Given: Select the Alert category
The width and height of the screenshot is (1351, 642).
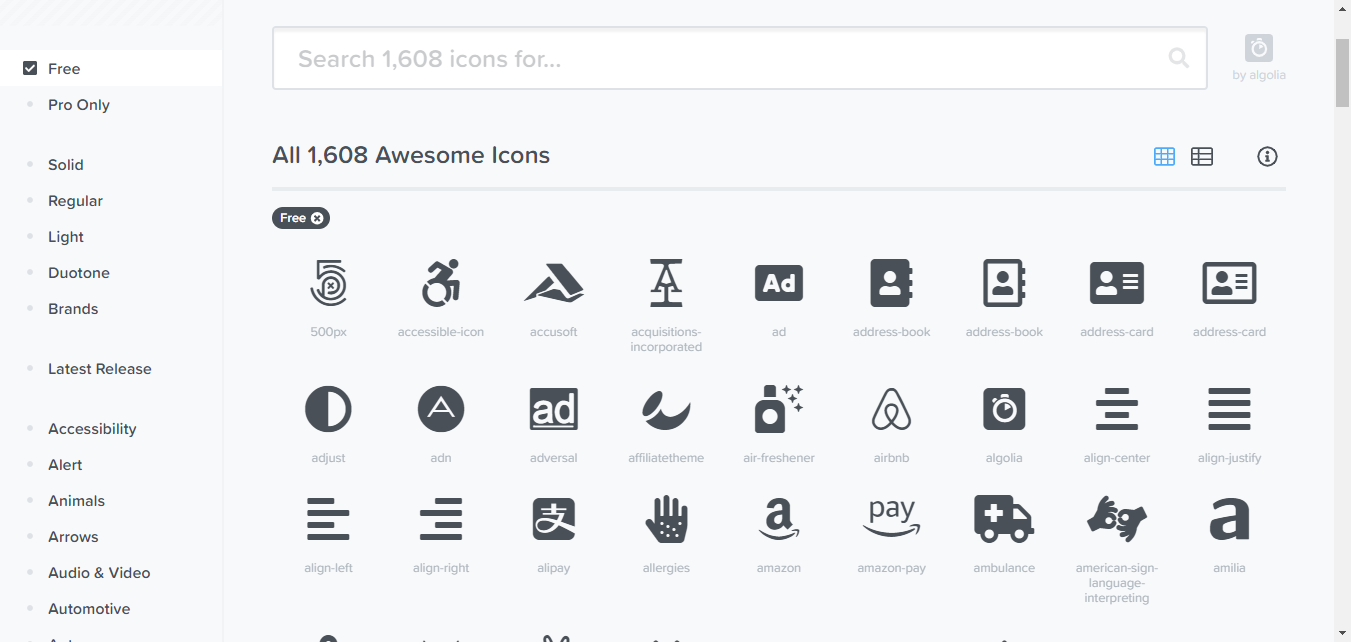Looking at the screenshot, I should pos(65,465).
